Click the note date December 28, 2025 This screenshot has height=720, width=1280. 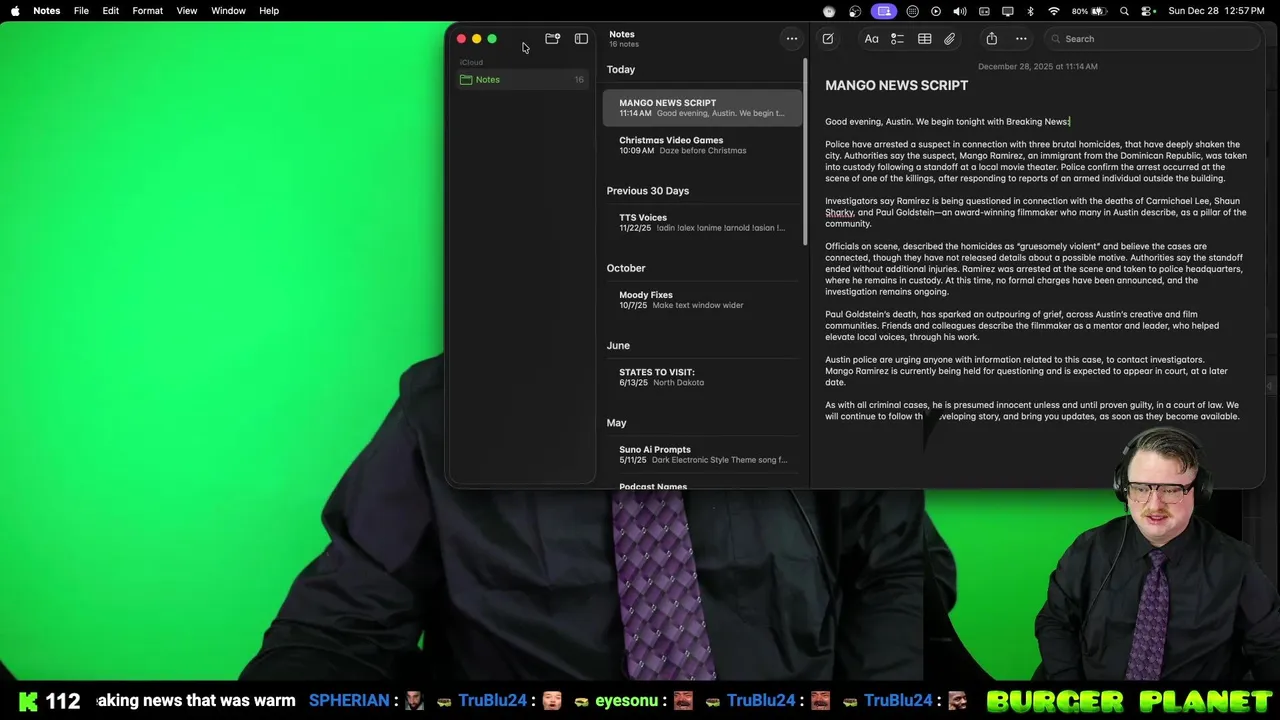tap(1037, 67)
